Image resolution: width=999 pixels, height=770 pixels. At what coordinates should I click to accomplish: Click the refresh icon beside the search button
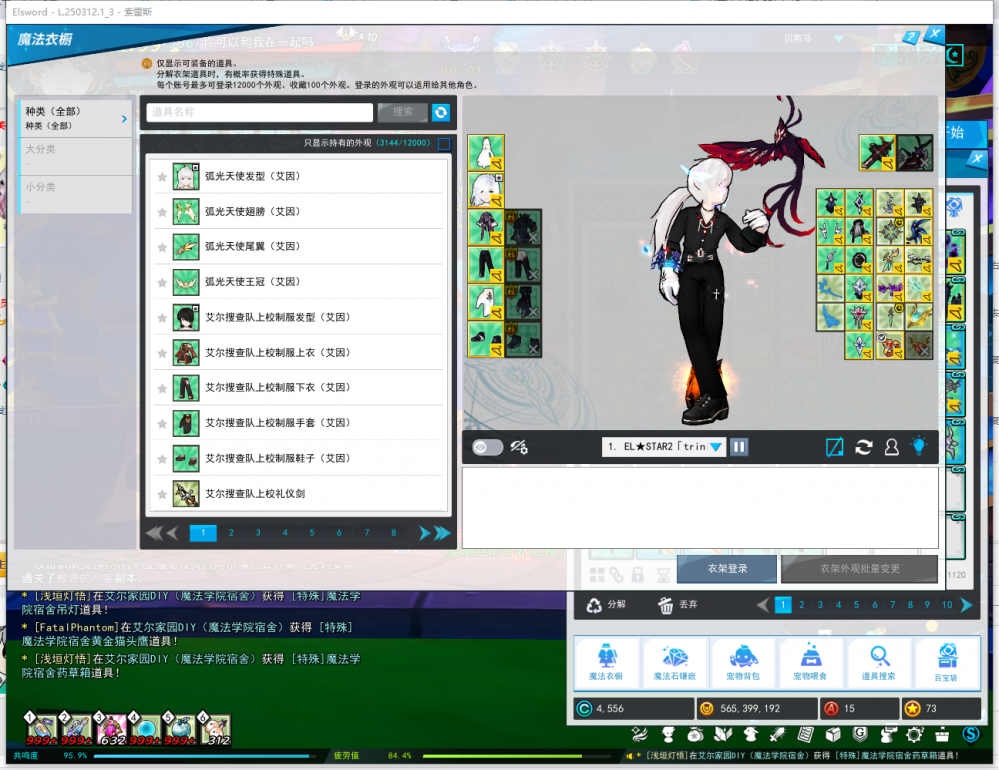point(440,112)
